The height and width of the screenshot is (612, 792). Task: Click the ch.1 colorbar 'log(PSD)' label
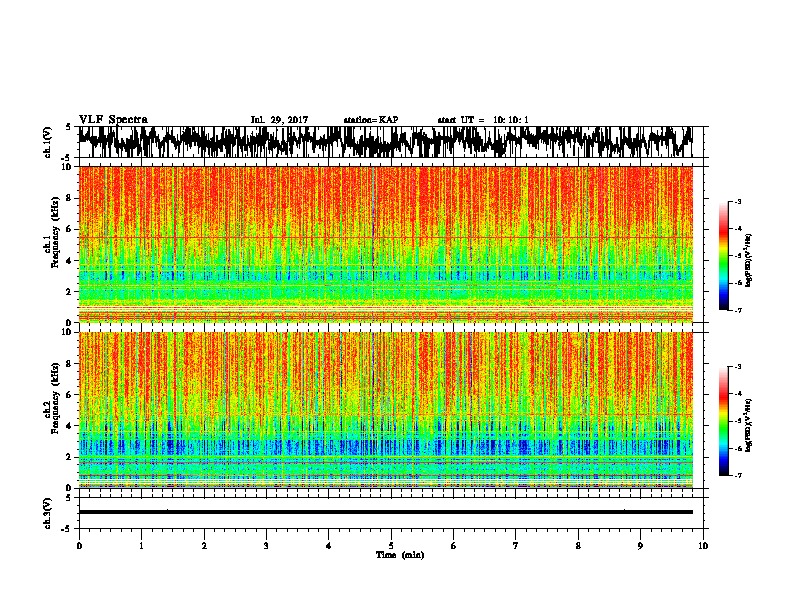749,261
